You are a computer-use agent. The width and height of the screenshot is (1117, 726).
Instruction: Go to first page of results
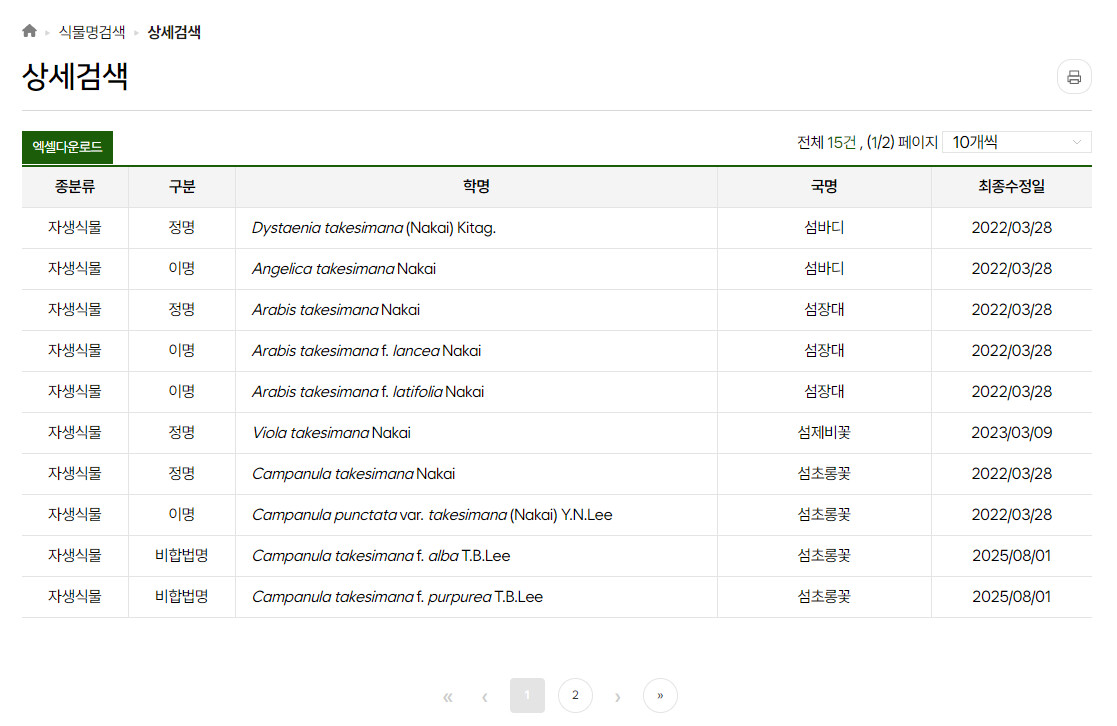click(x=447, y=696)
